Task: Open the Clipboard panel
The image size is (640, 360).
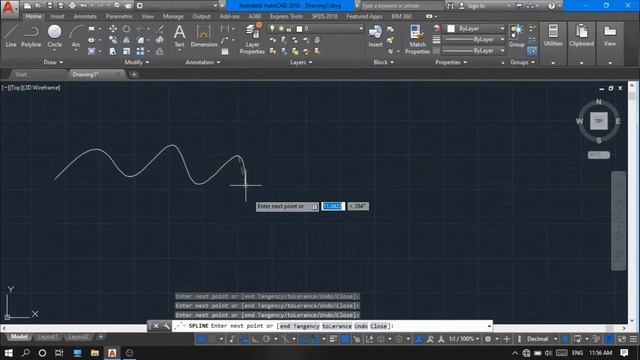Action: 582,36
